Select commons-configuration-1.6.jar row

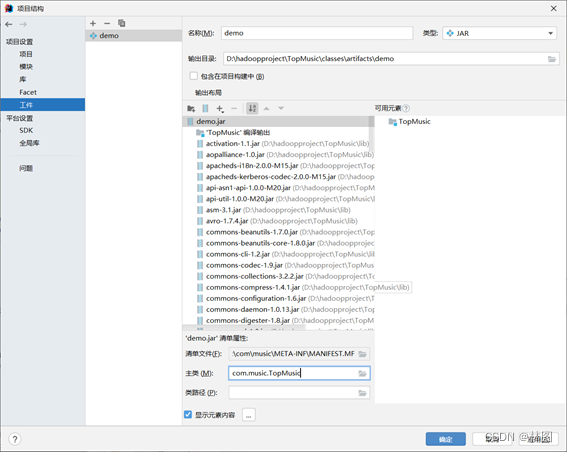278,299
